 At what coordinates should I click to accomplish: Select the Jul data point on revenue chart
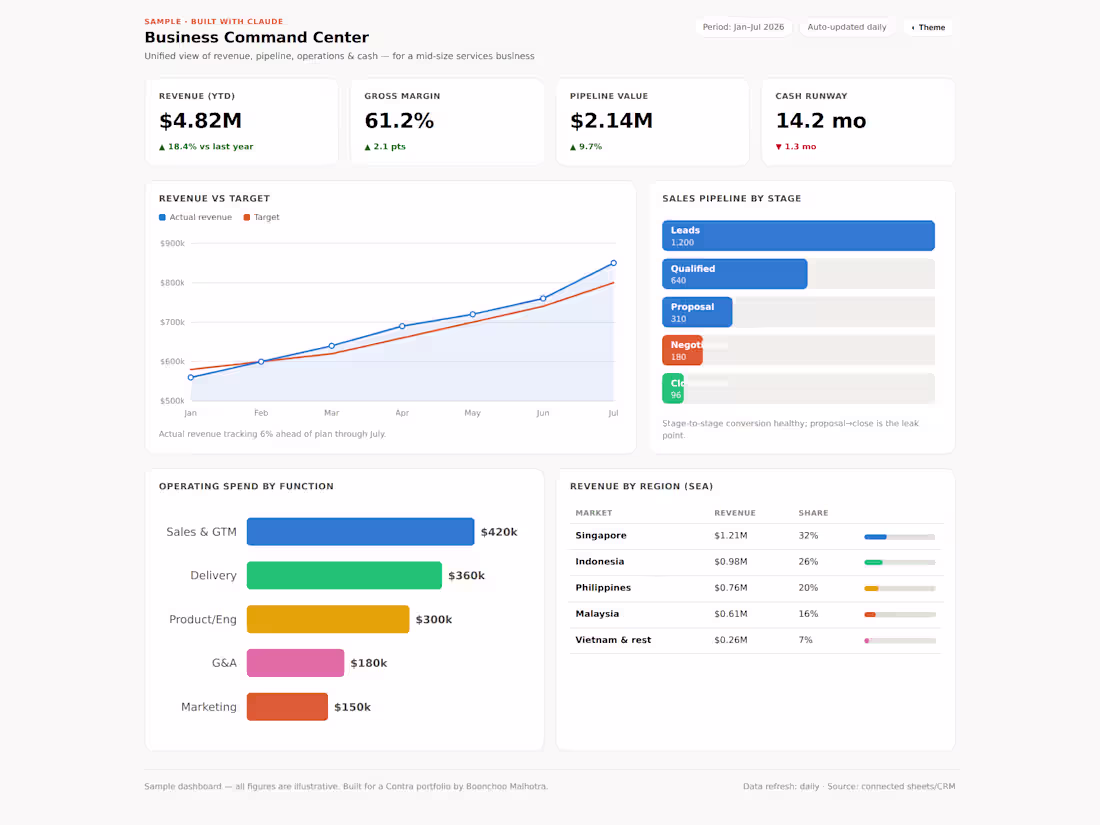(613, 263)
